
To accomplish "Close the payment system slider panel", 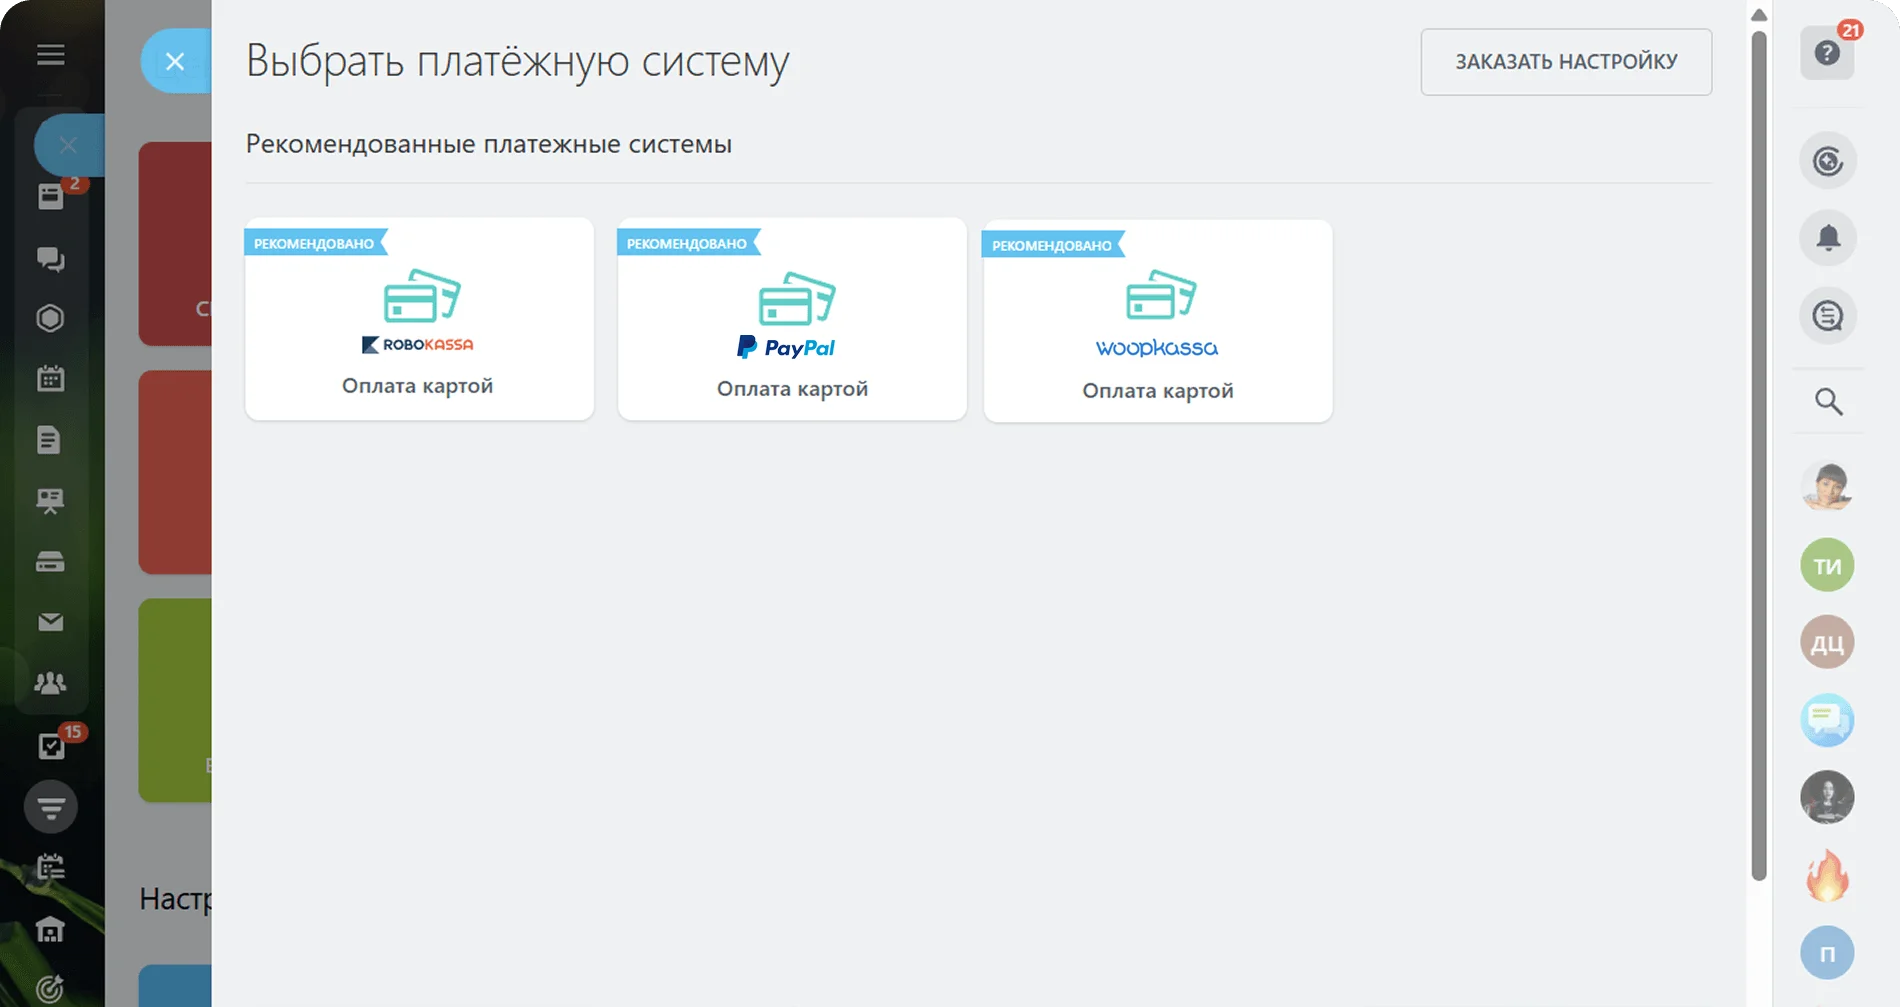I will 175,62.
